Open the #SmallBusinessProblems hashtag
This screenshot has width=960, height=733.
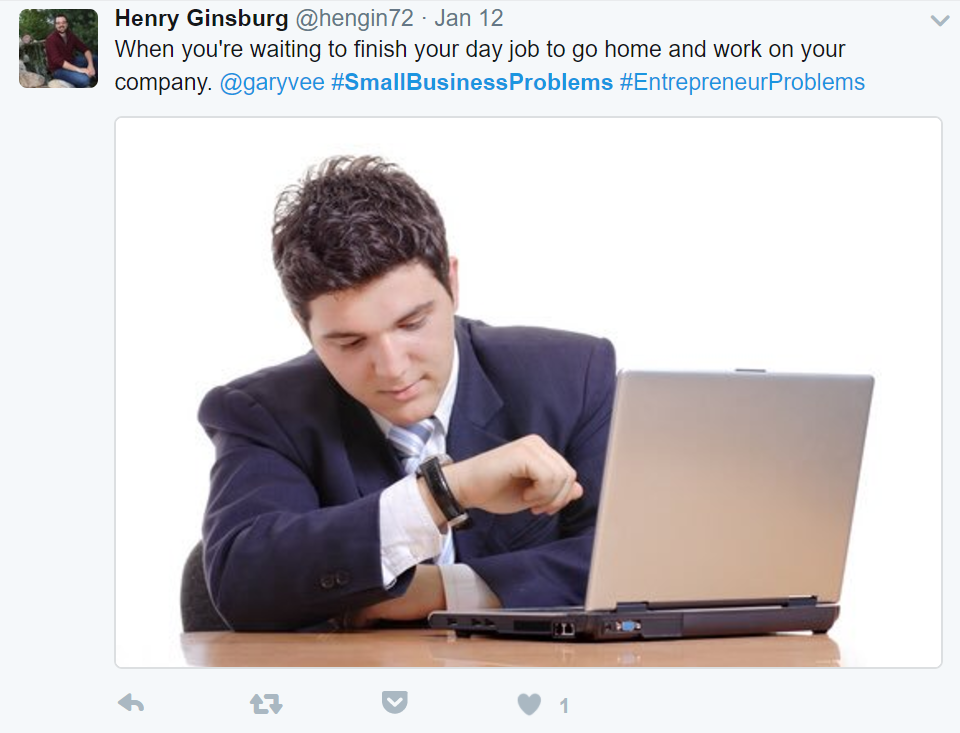pos(472,82)
